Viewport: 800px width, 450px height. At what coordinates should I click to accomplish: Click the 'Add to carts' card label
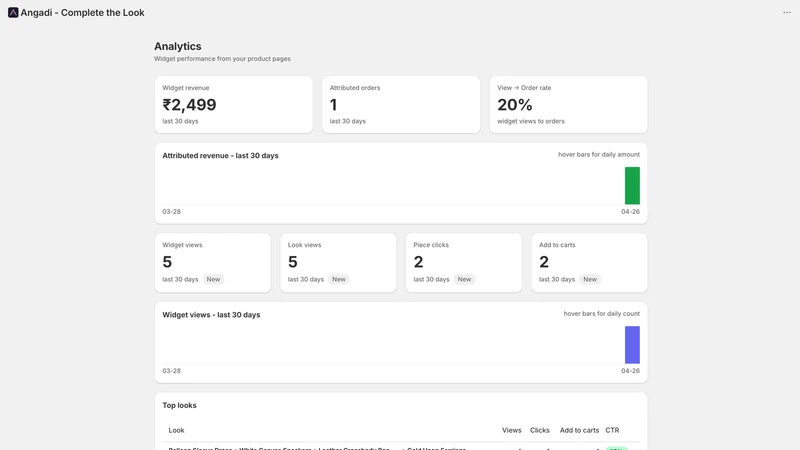557,245
